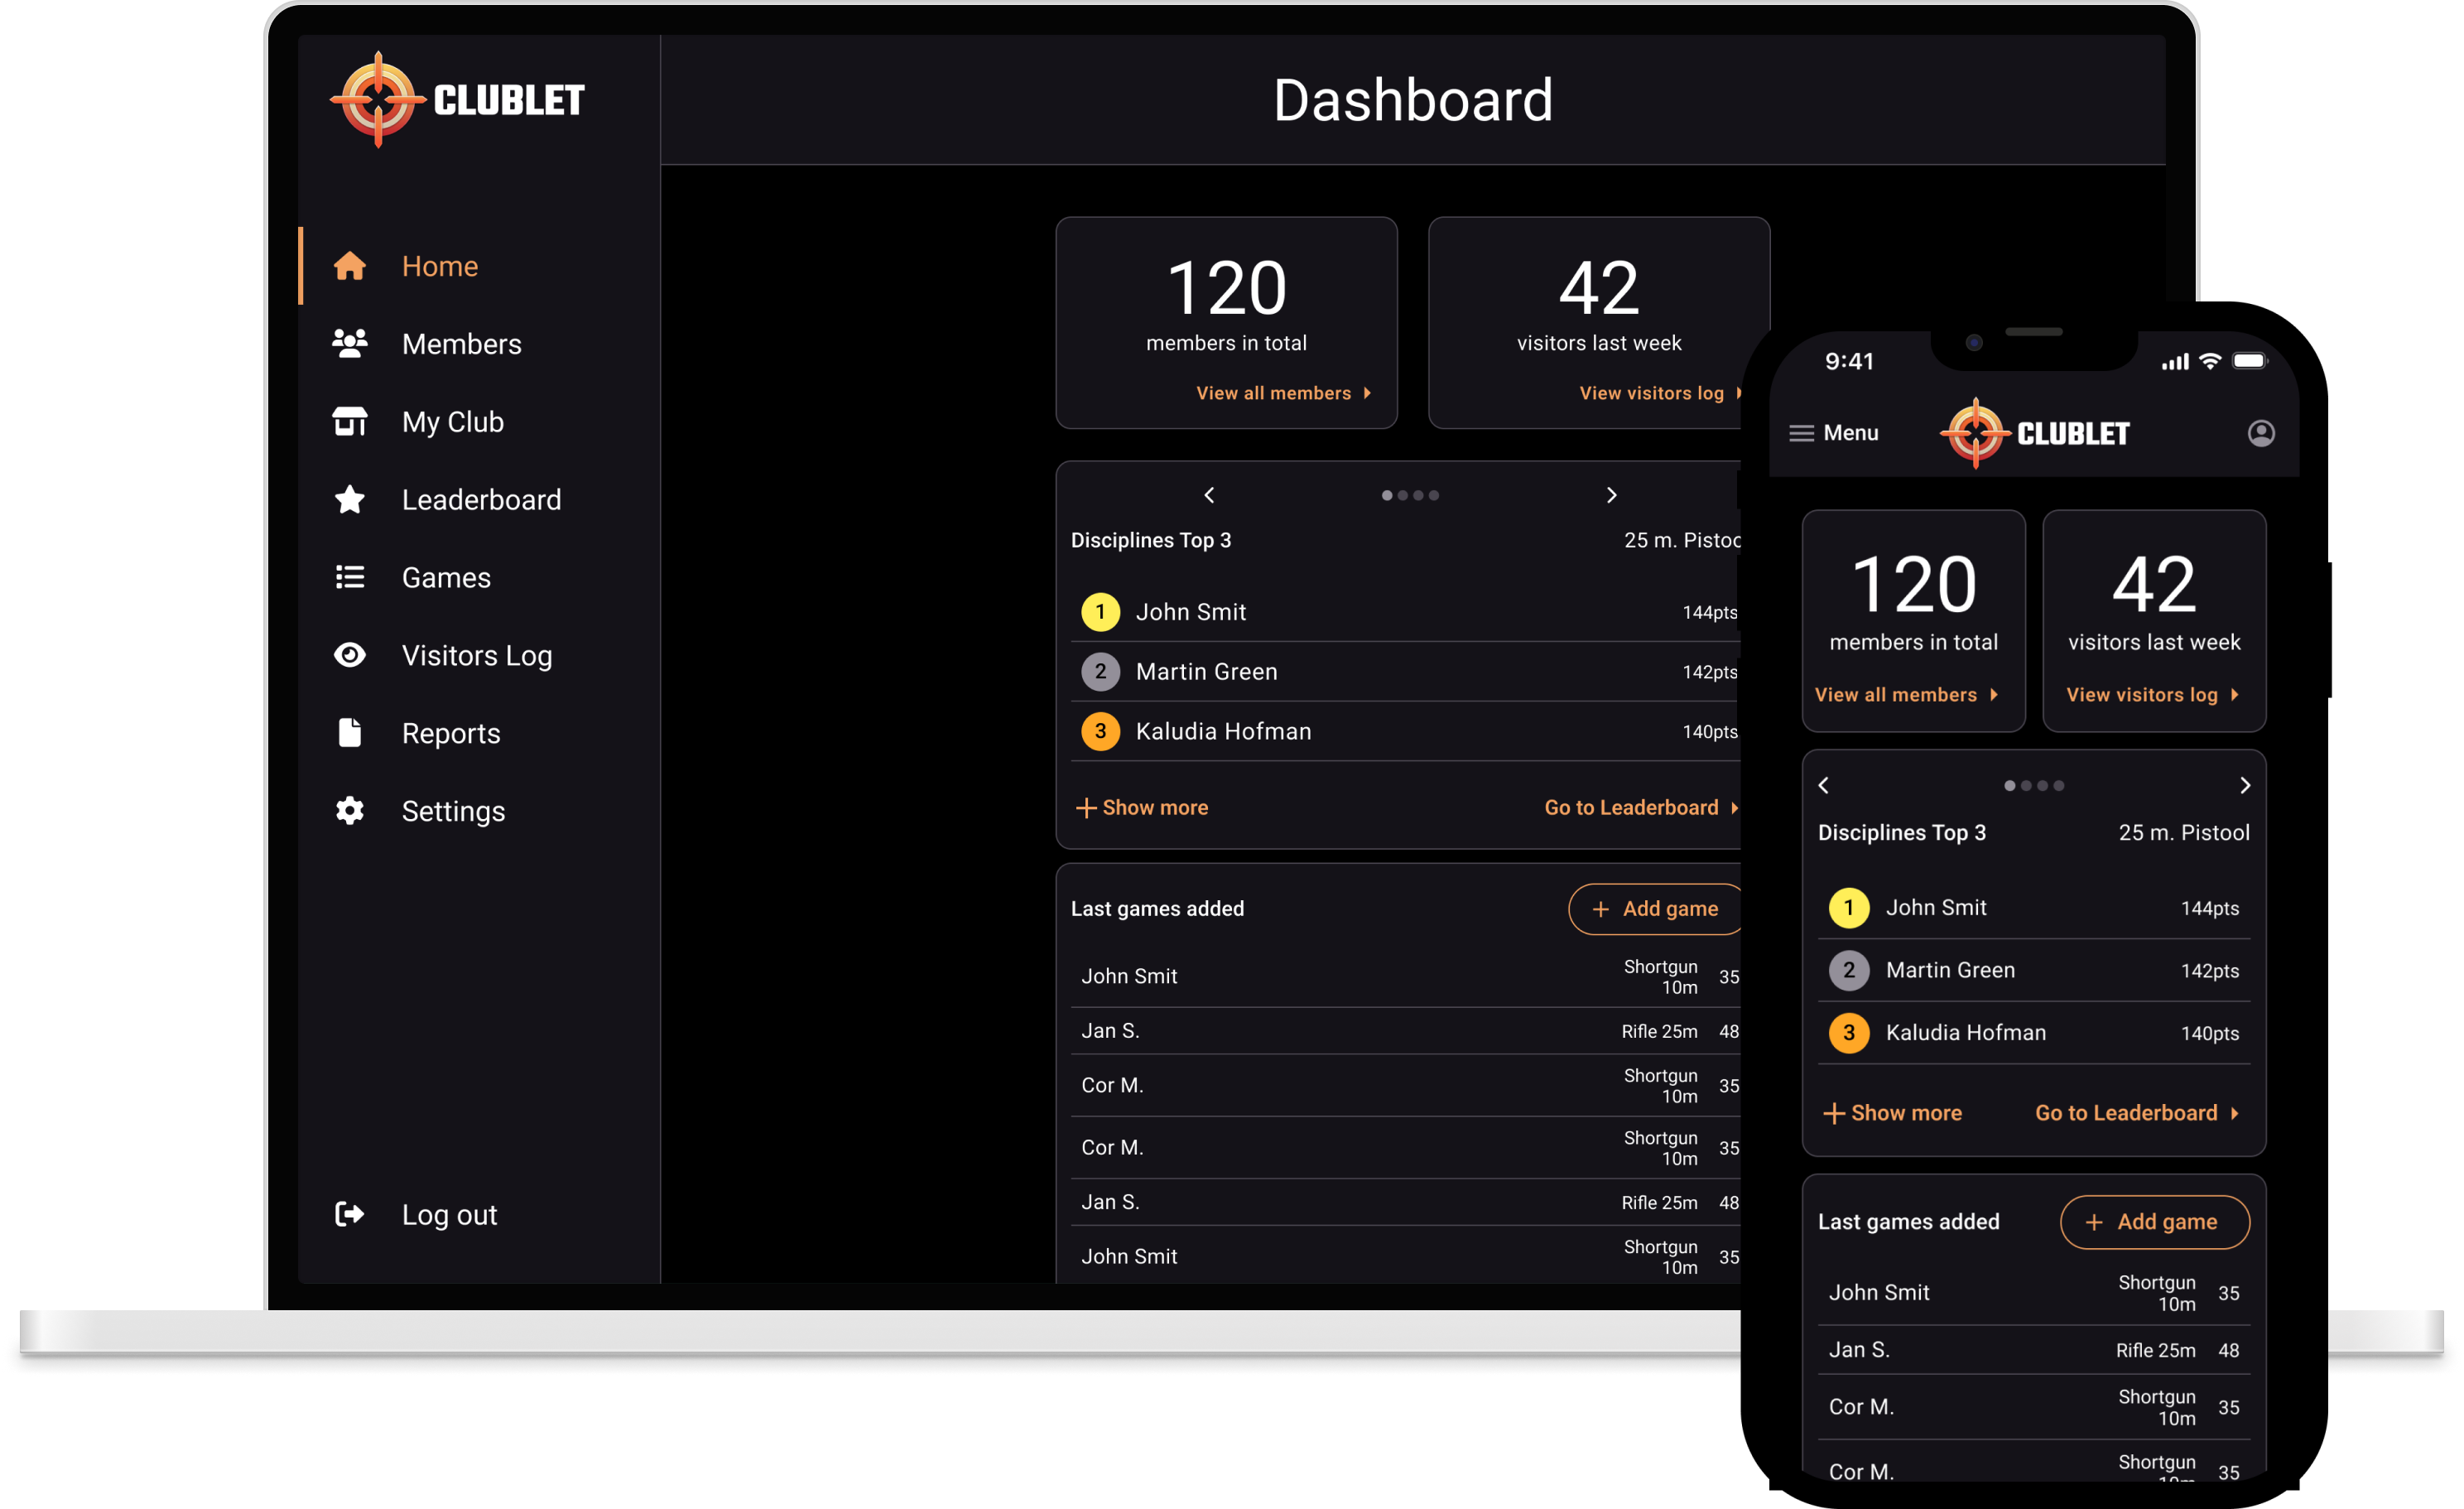Go to previous discipline on the laptop carousel

point(1209,495)
